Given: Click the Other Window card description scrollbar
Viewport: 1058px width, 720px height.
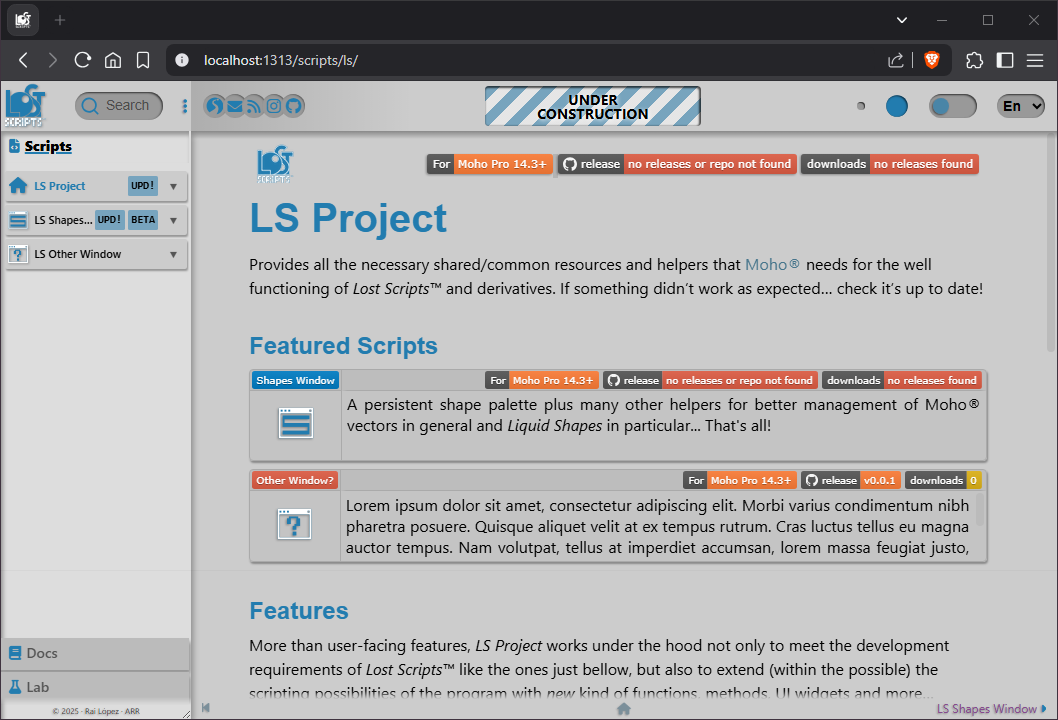Looking at the screenshot, I should [x=980, y=509].
